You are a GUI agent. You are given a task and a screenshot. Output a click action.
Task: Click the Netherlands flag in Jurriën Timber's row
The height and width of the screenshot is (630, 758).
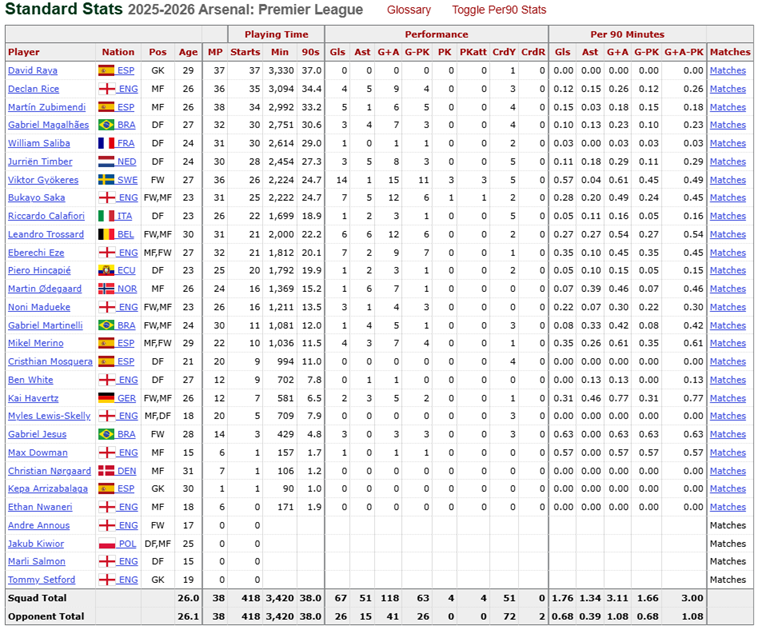pyautogui.click(x=106, y=161)
